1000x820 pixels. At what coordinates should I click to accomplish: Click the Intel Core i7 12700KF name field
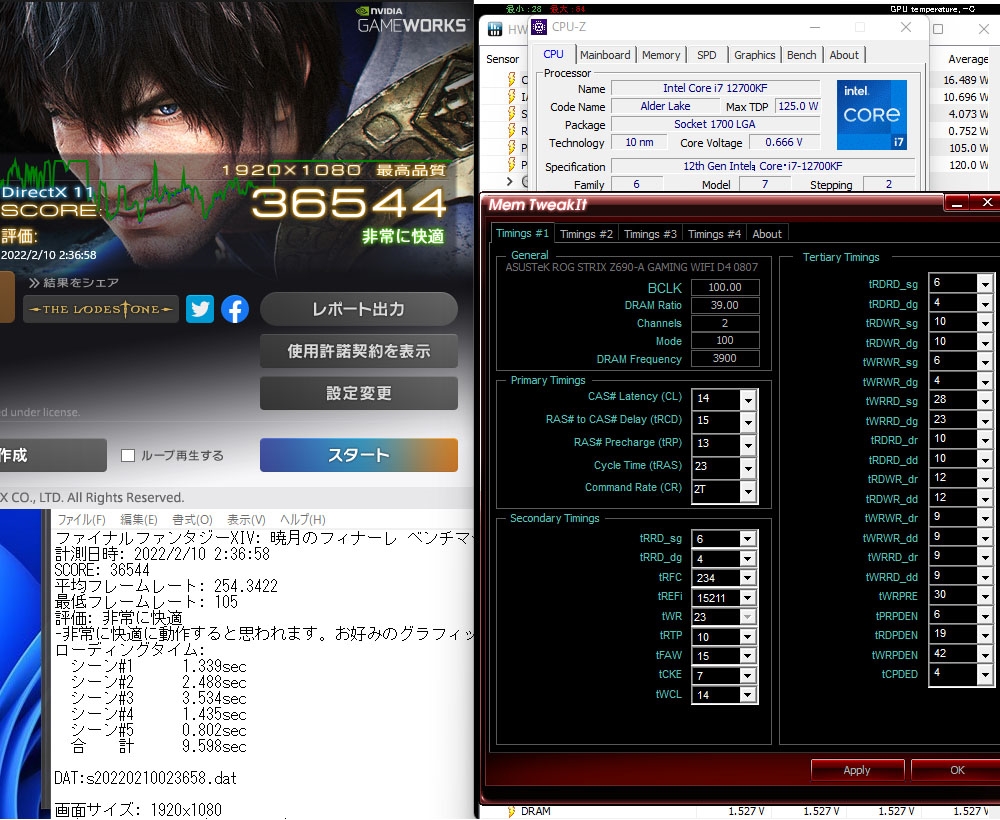(715, 88)
